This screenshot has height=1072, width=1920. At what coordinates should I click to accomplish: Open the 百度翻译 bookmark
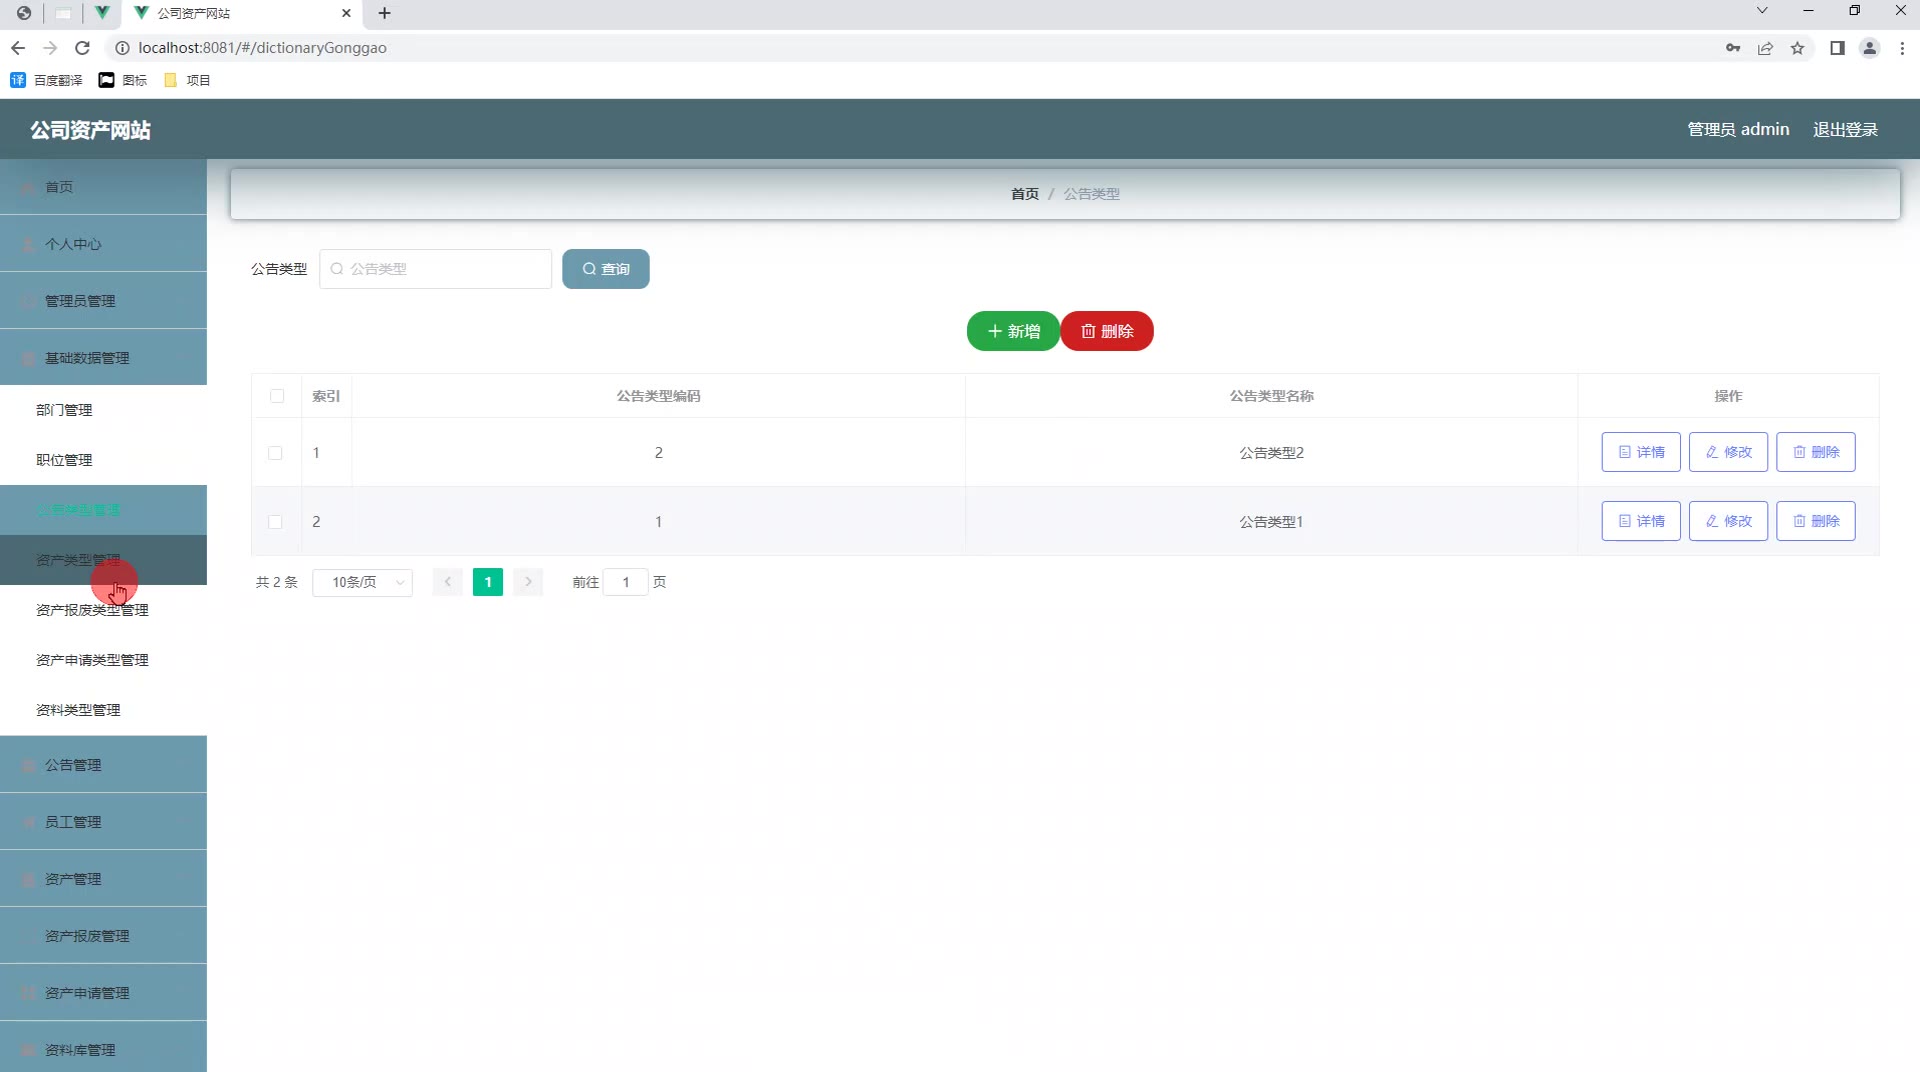(47, 80)
